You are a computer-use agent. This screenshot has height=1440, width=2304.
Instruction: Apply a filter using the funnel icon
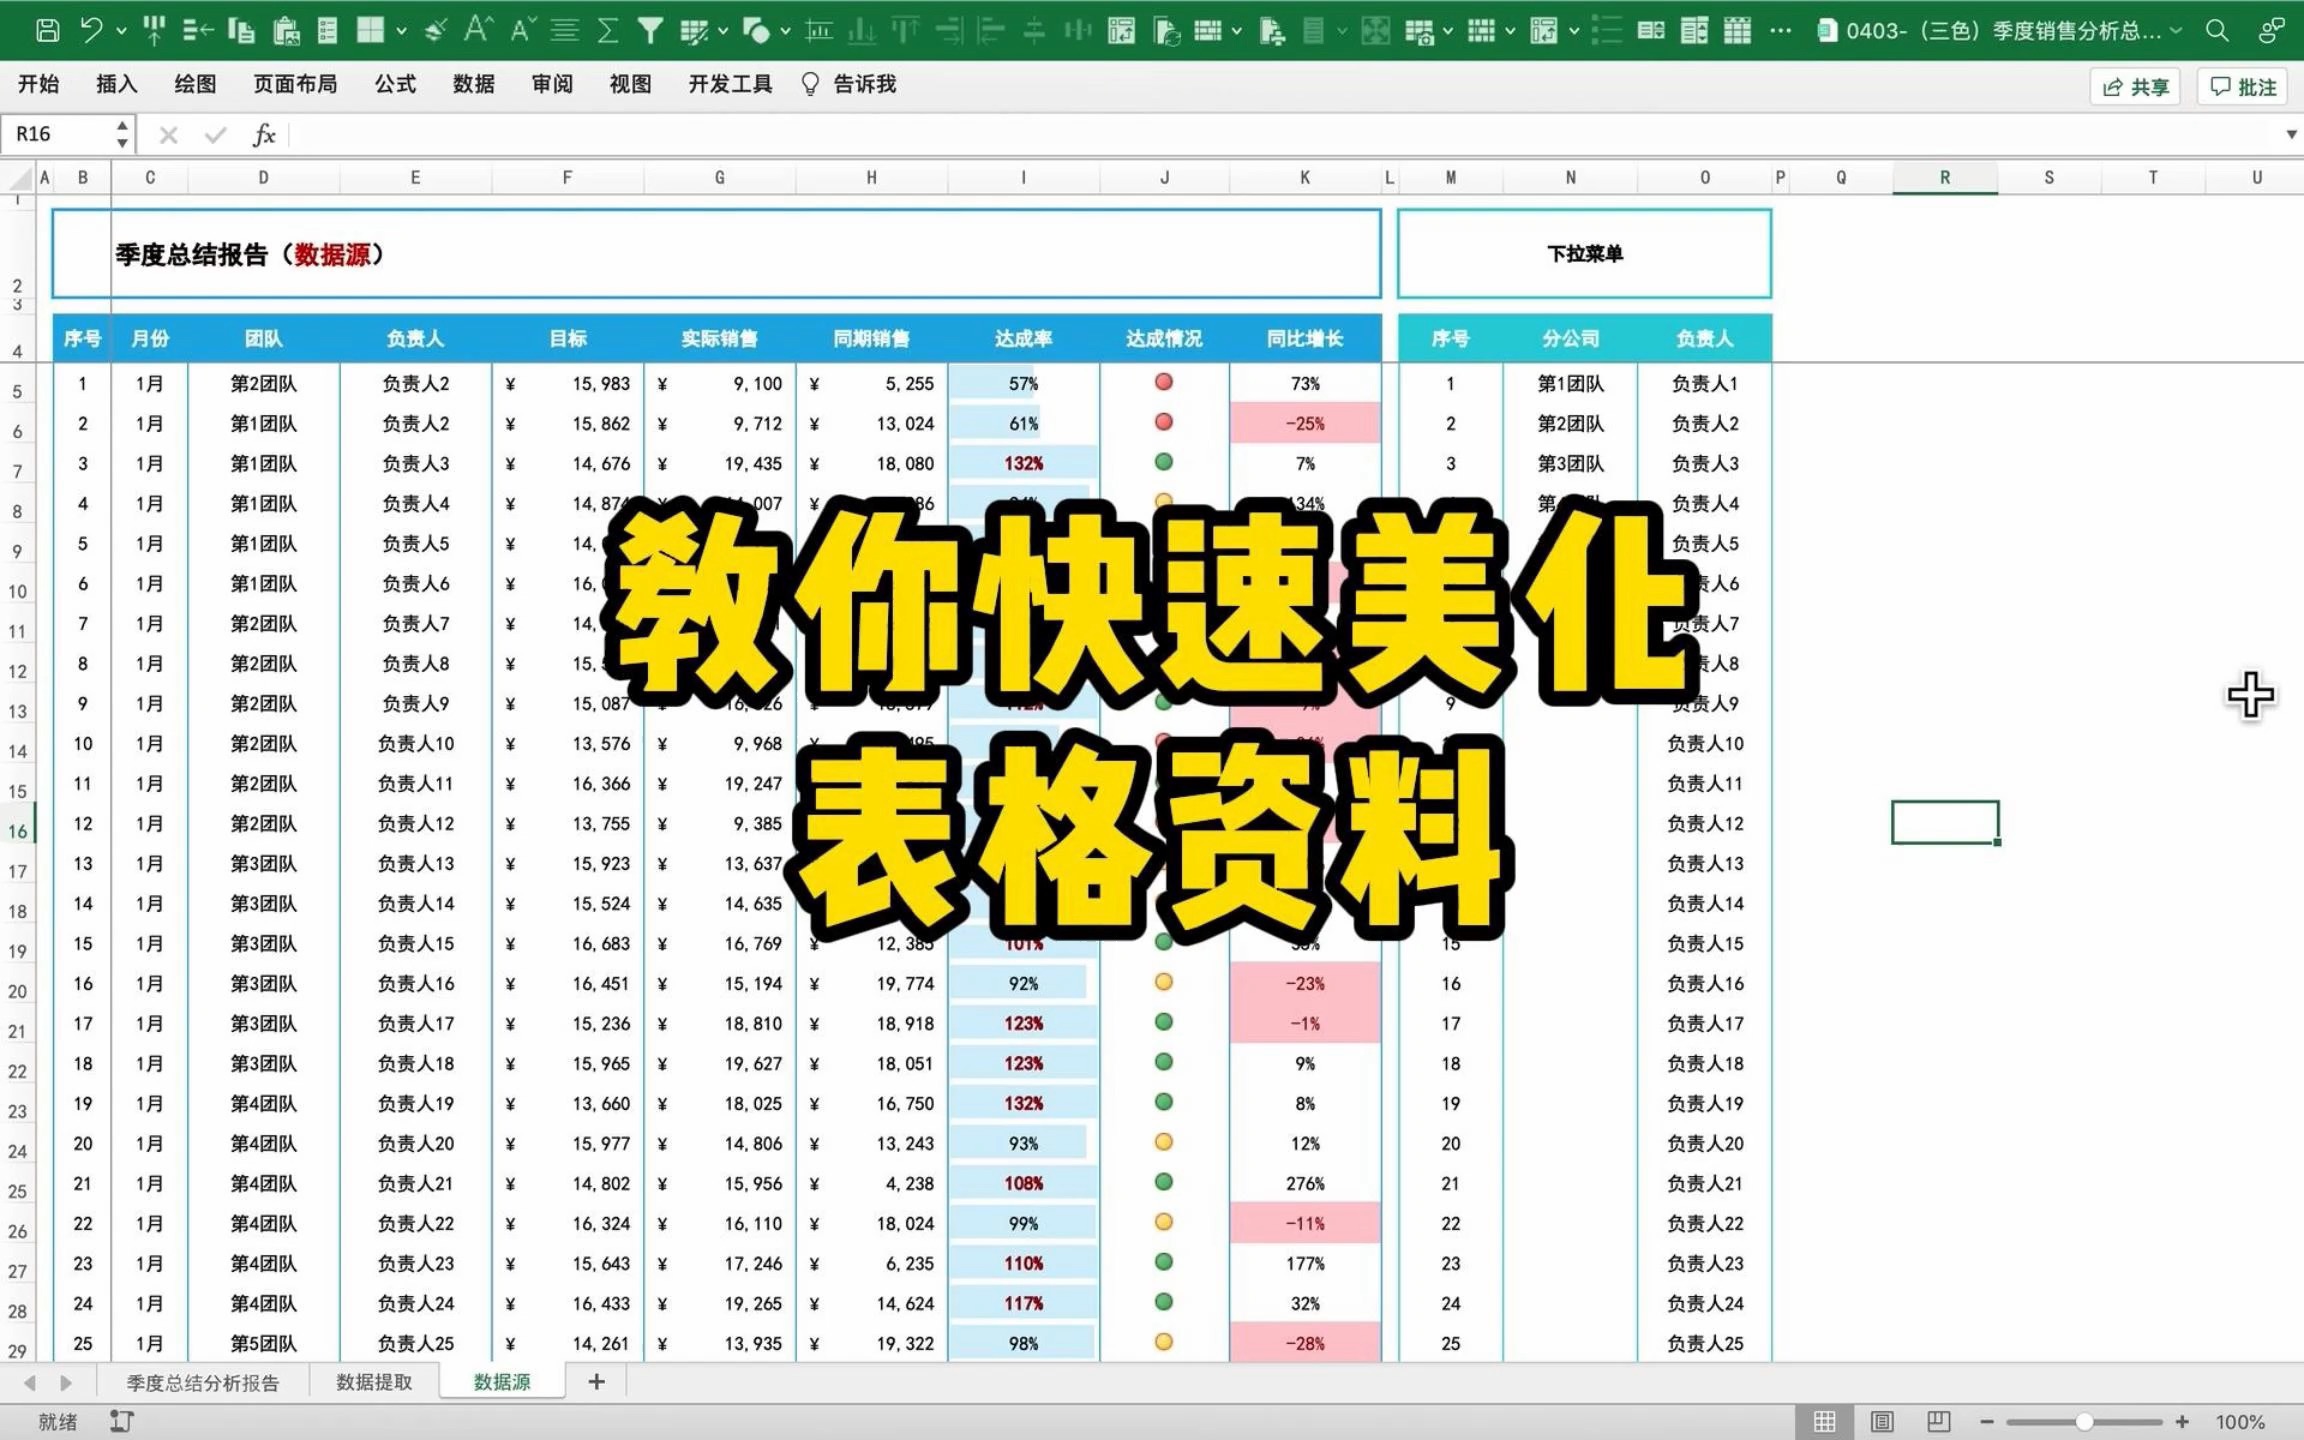(649, 31)
